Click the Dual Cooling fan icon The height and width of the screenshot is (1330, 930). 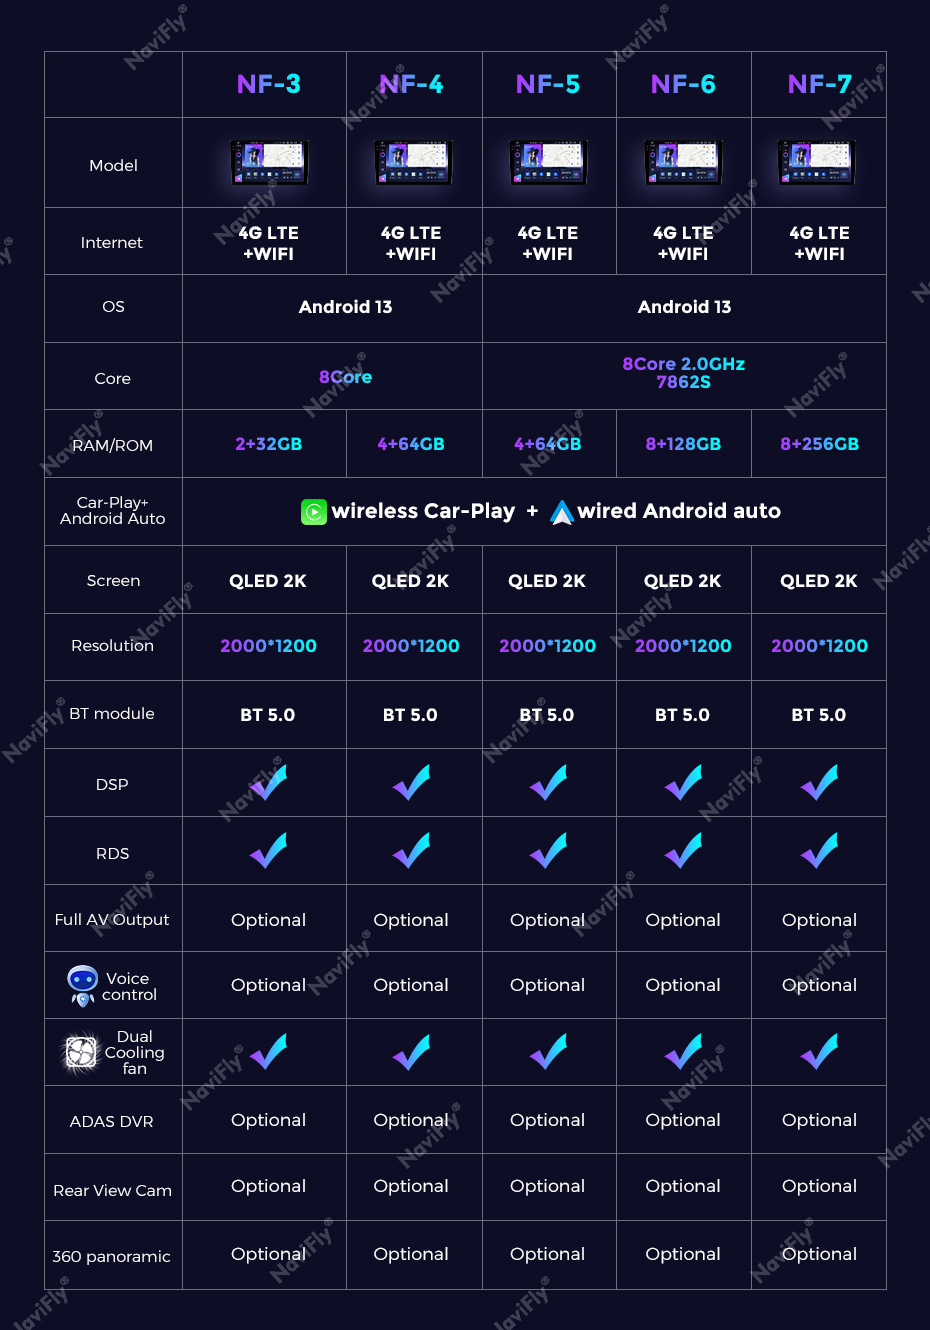coord(80,1053)
